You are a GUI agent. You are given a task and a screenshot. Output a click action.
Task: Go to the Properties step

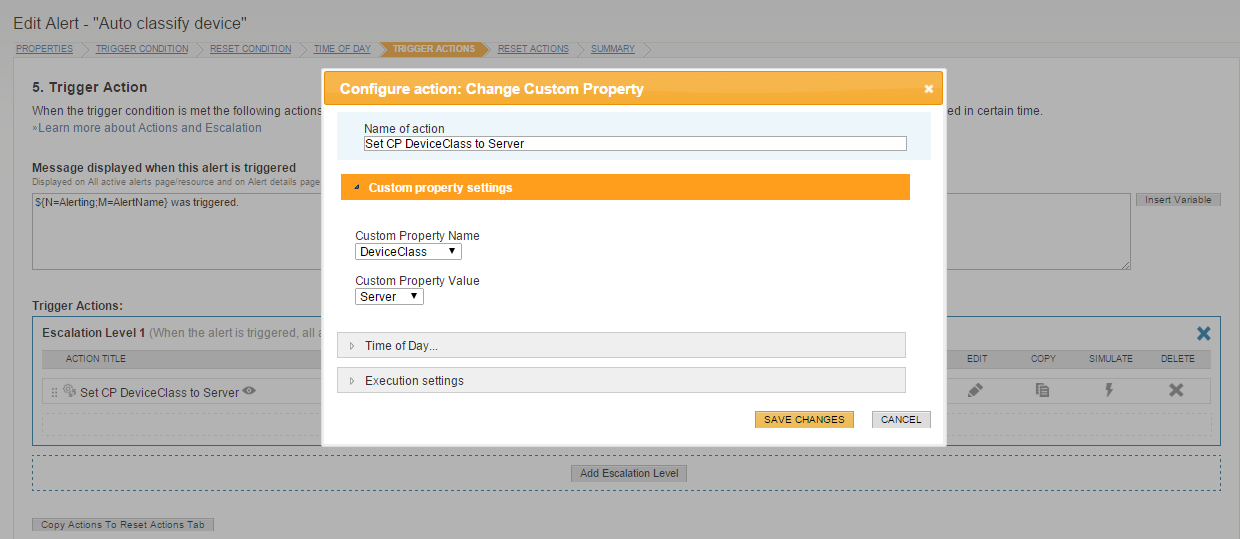(x=44, y=49)
